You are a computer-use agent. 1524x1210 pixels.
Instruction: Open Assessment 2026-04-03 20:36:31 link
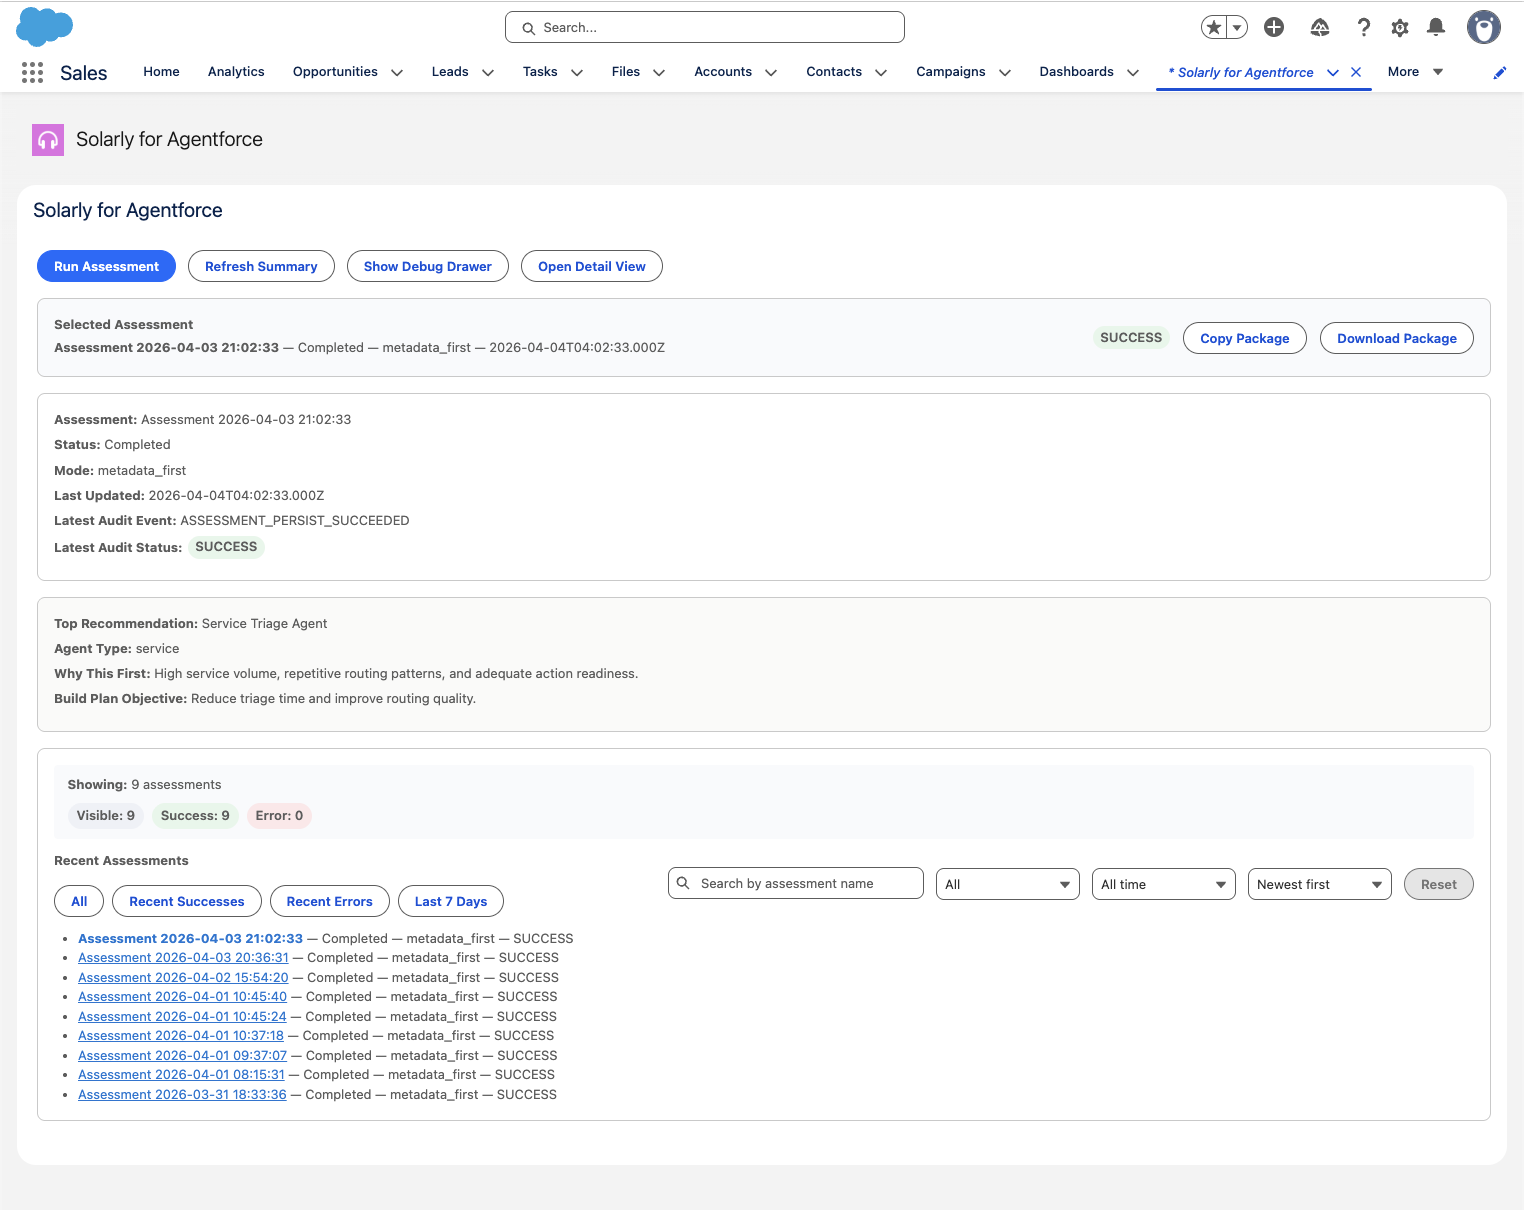click(x=183, y=958)
